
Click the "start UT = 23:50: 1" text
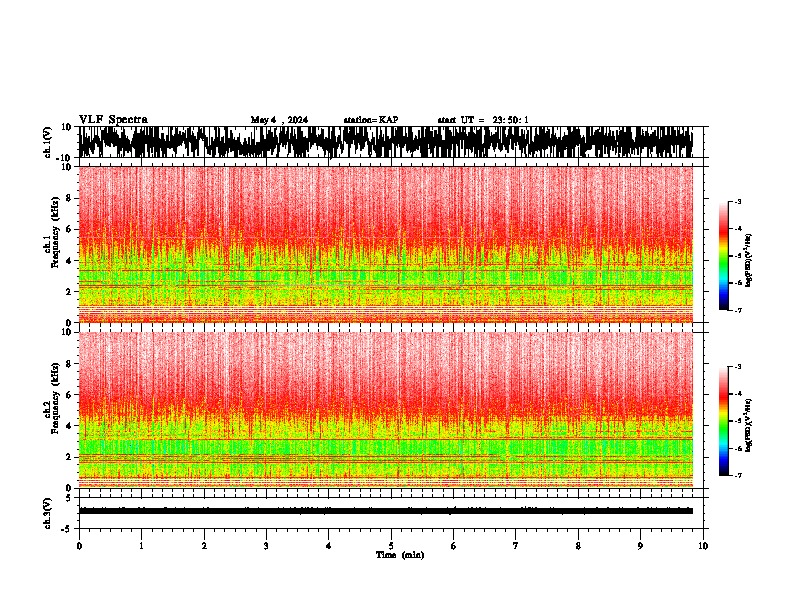(x=483, y=120)
